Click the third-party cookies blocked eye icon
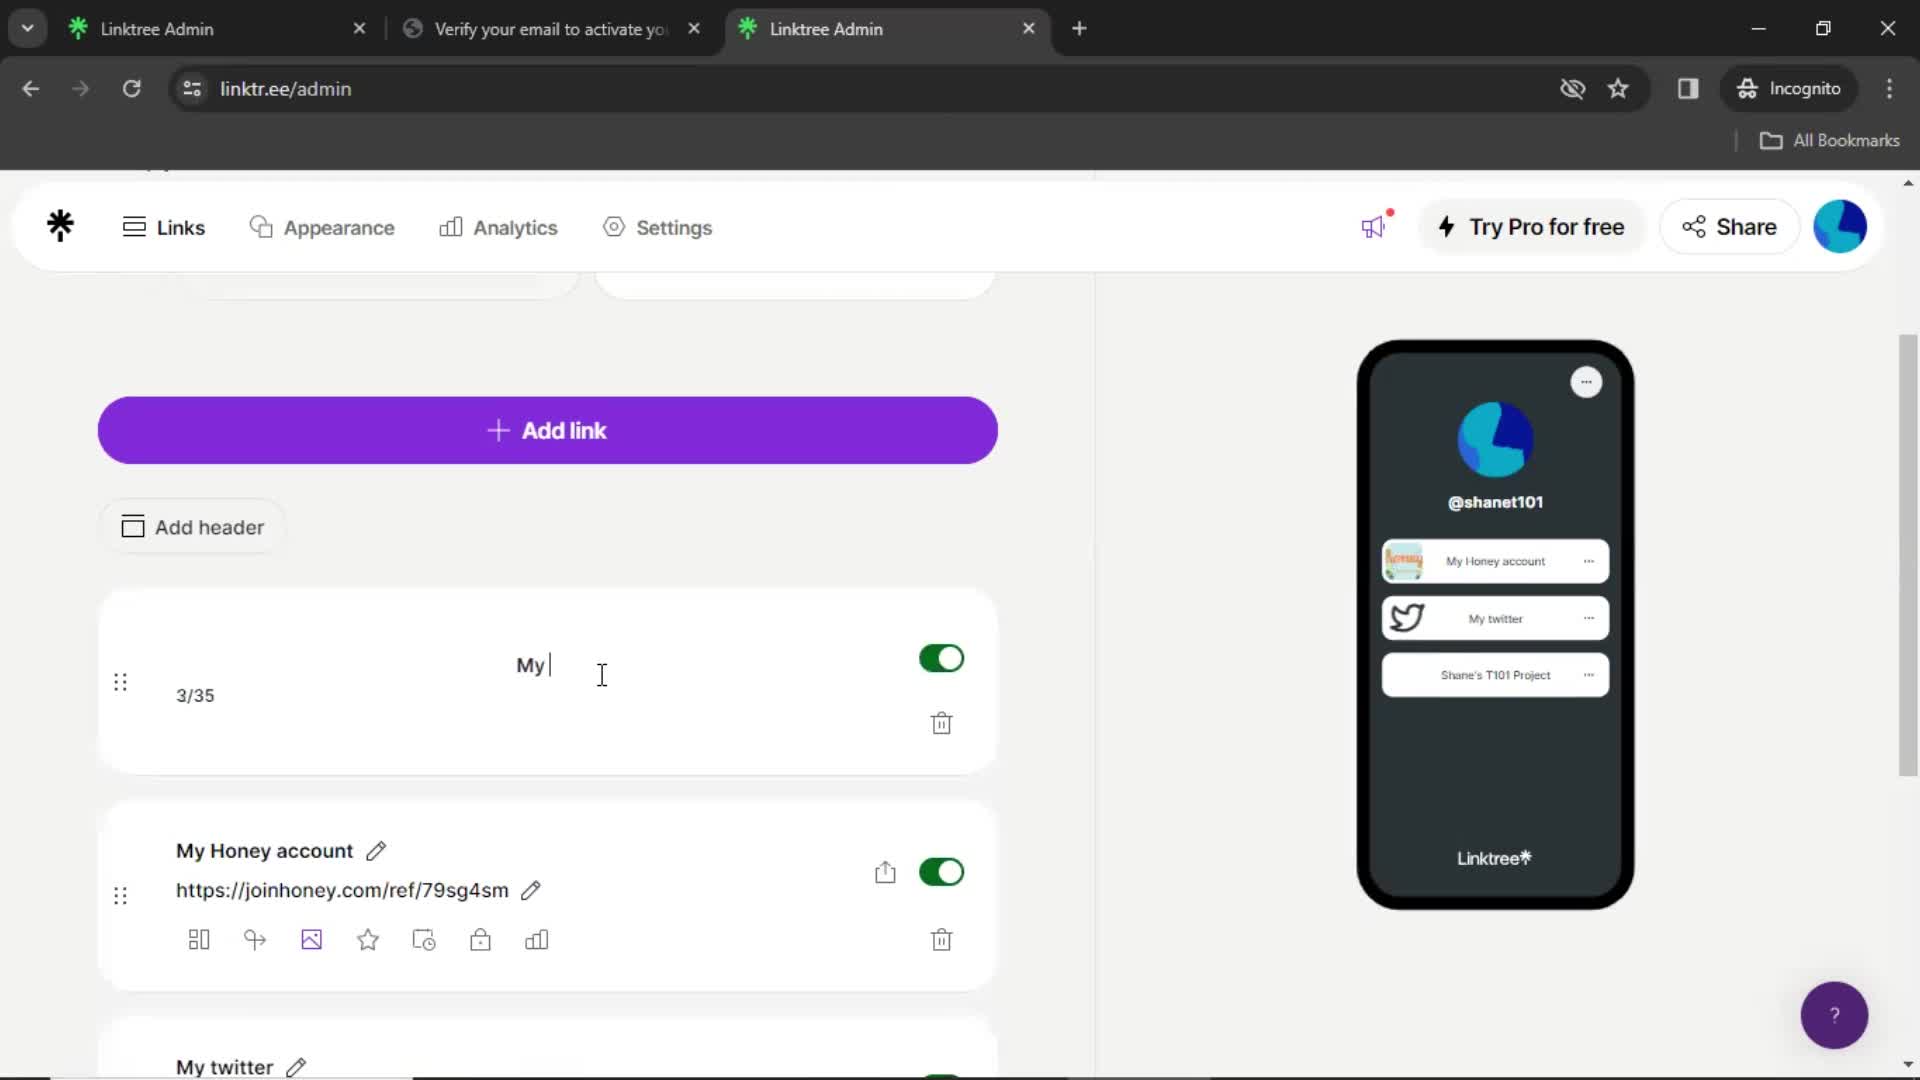This screenshot has height=1080, width=1920. click(1572, 89)
